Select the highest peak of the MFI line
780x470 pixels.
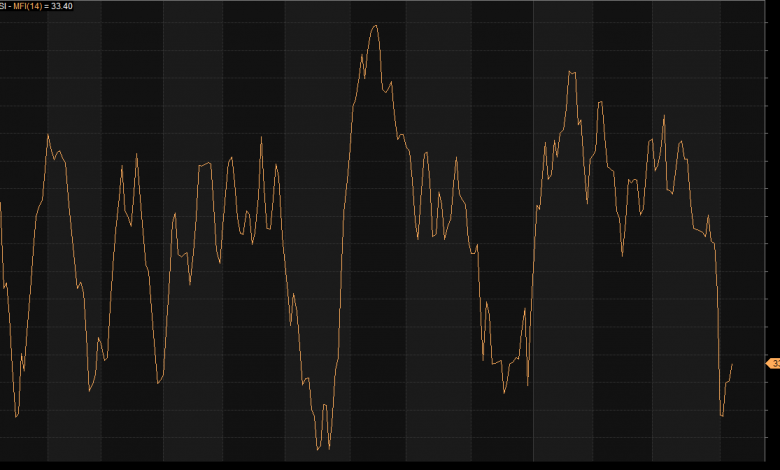[375, 25]
